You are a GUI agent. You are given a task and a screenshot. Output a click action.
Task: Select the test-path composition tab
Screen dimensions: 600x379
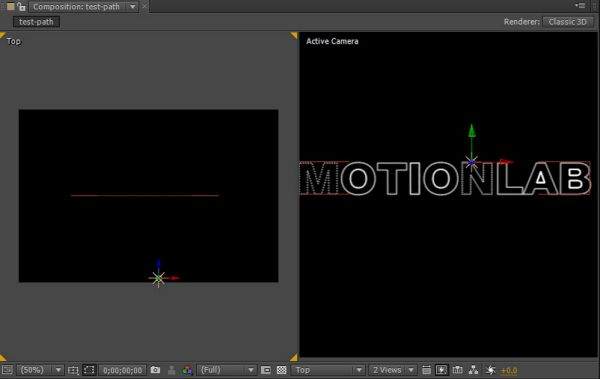36,22
